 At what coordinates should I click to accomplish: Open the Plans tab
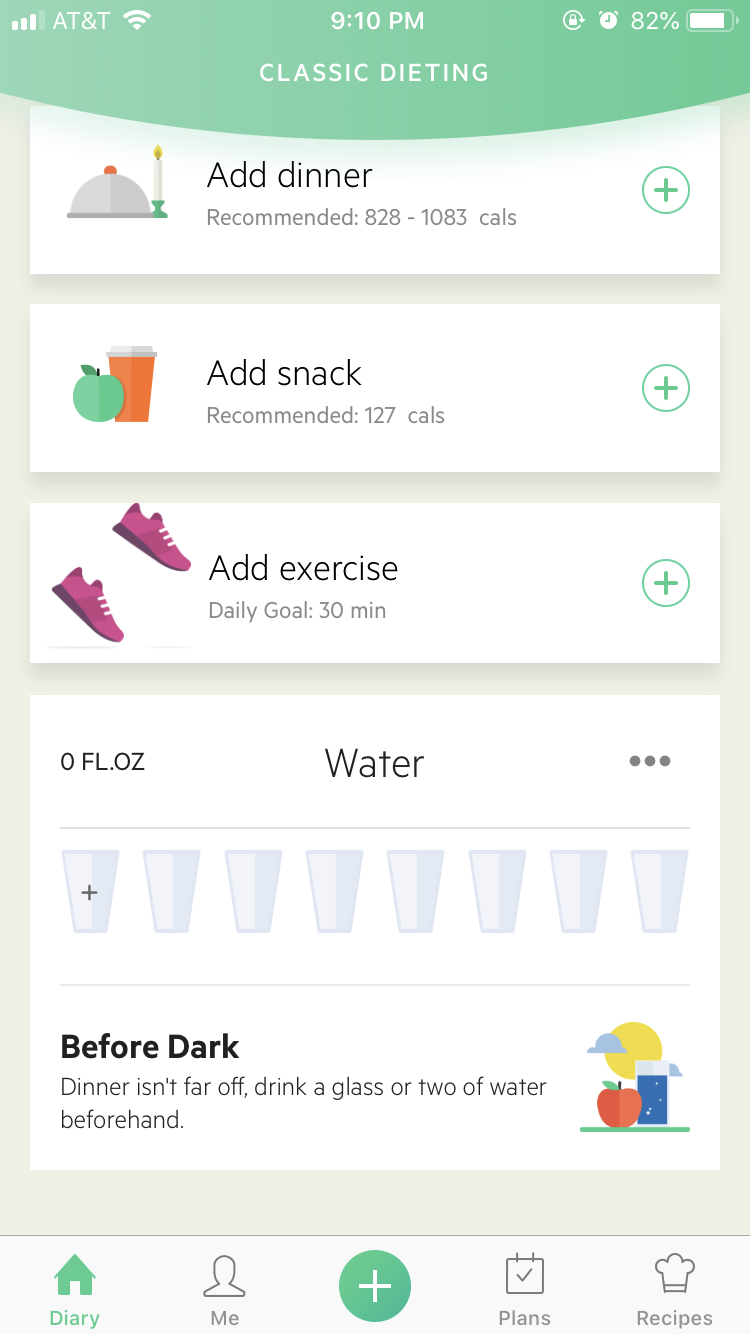tap(524, 1289)
